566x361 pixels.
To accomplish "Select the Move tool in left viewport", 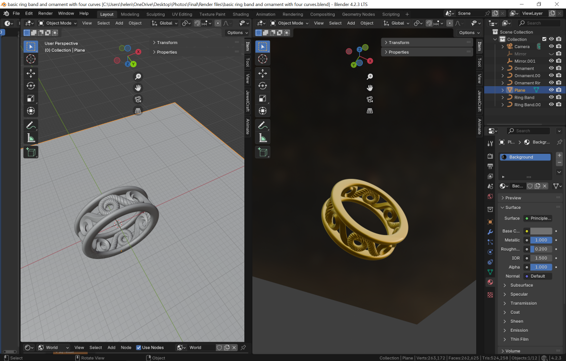I will [x=31, y=73].
